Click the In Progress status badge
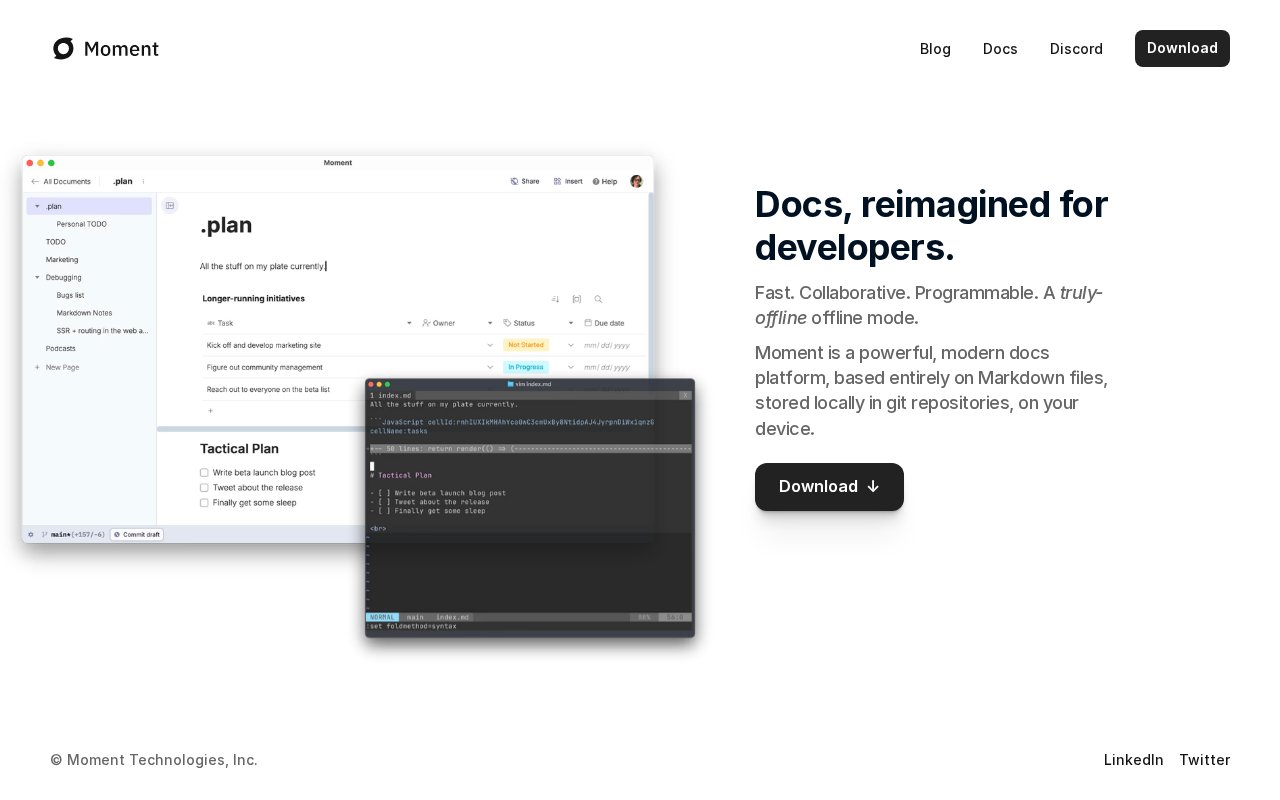1280x800 pixels. [525, 367]
